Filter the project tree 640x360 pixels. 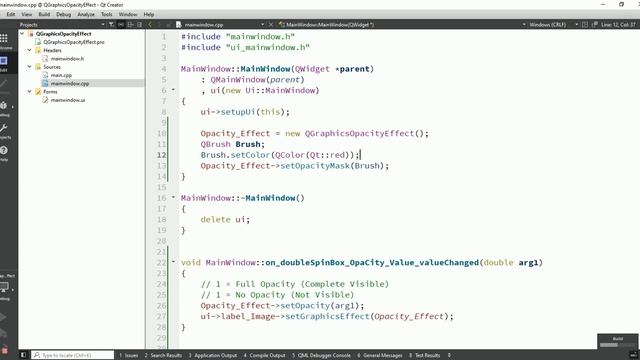(x=111, y=24)
